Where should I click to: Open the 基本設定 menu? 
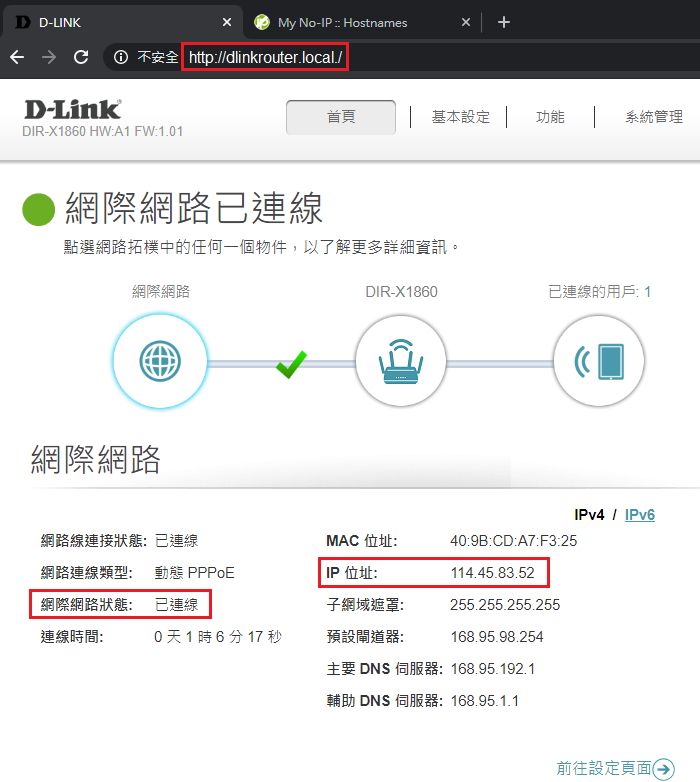coord(461,117)
